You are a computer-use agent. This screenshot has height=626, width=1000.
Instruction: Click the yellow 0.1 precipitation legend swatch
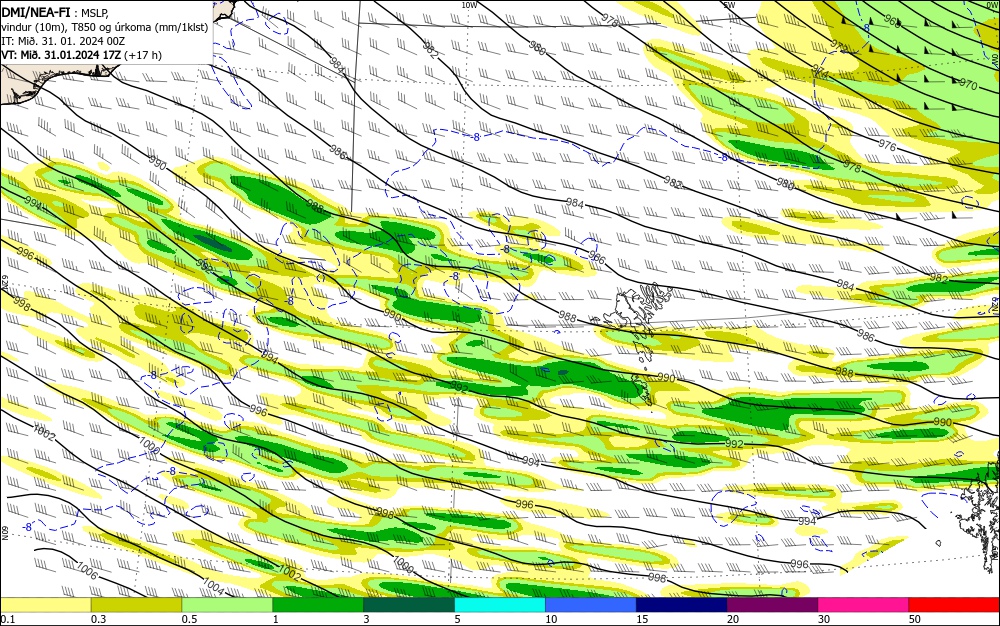point(45,605)
